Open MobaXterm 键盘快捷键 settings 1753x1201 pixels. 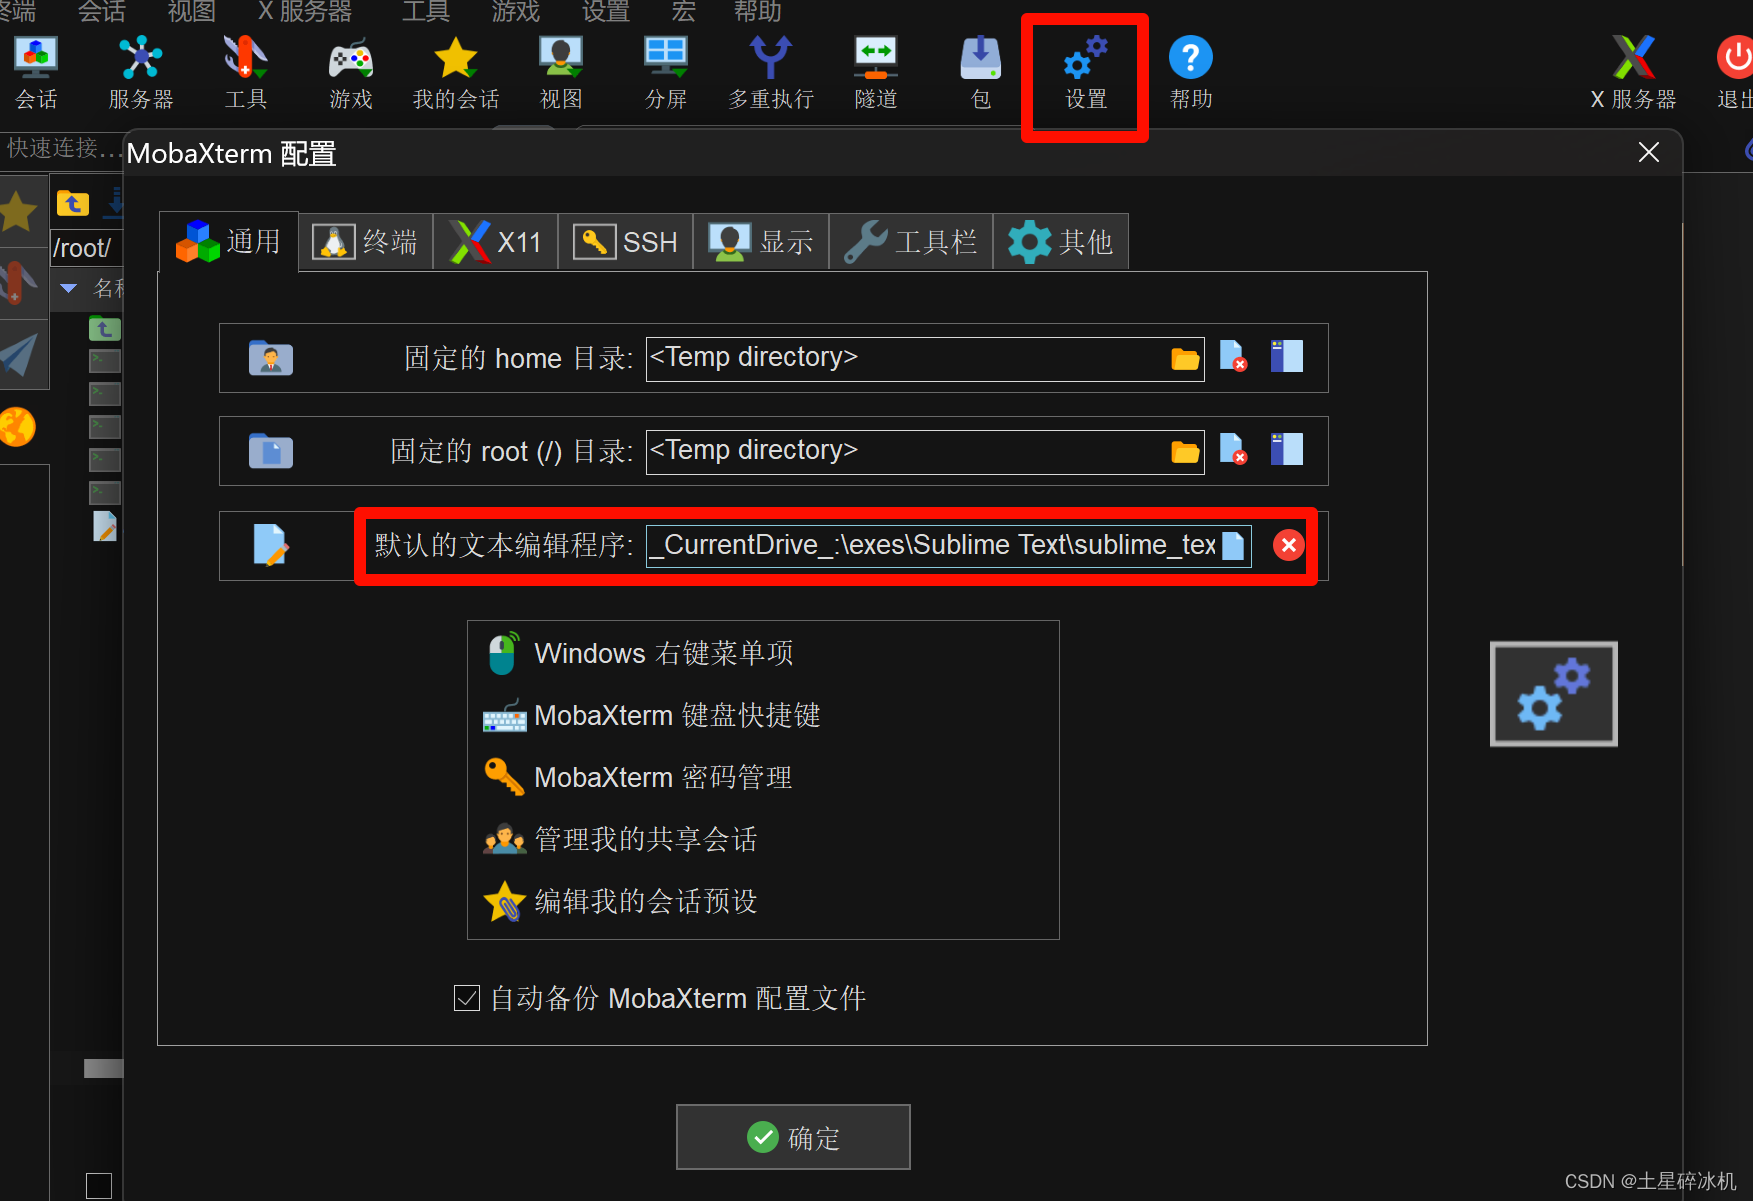pyautogui.click(x=652, y=715)
